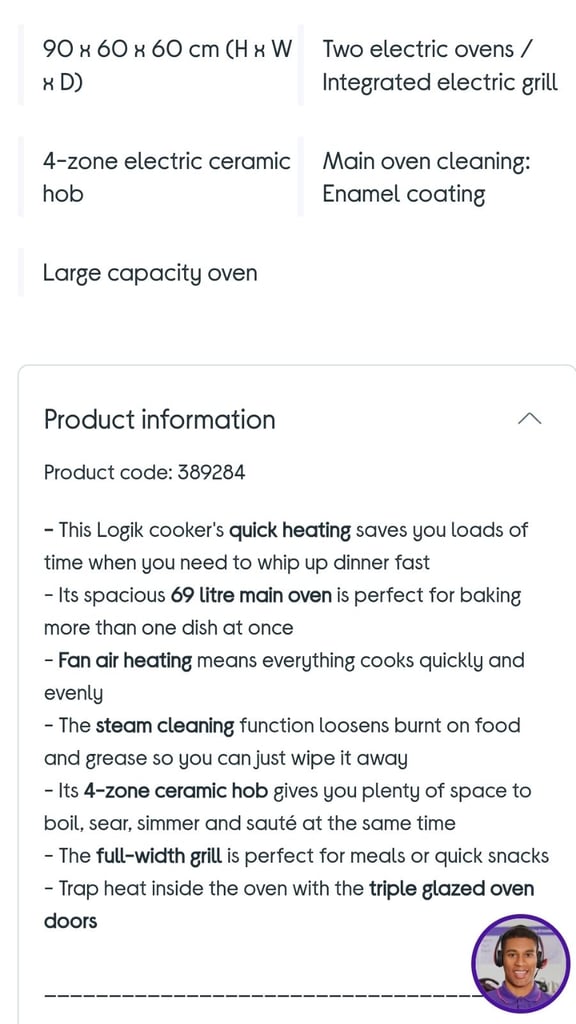Click the Integrated electric grill text

440,83
